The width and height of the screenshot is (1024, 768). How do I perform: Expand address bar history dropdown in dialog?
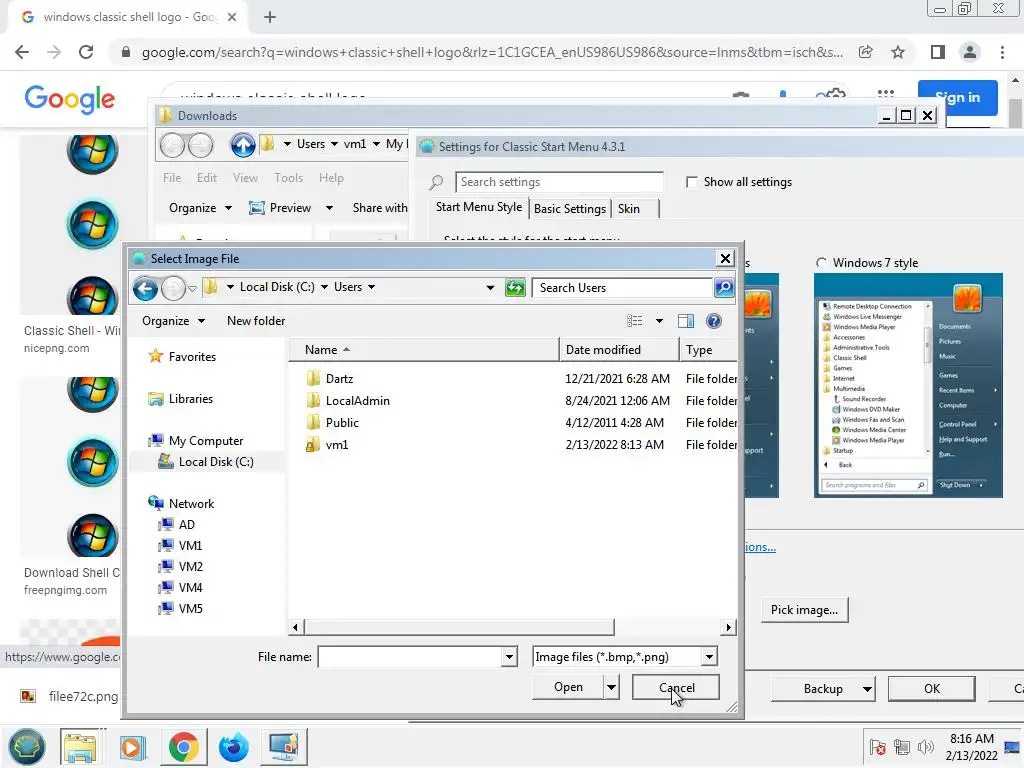(x=490, y=287)
